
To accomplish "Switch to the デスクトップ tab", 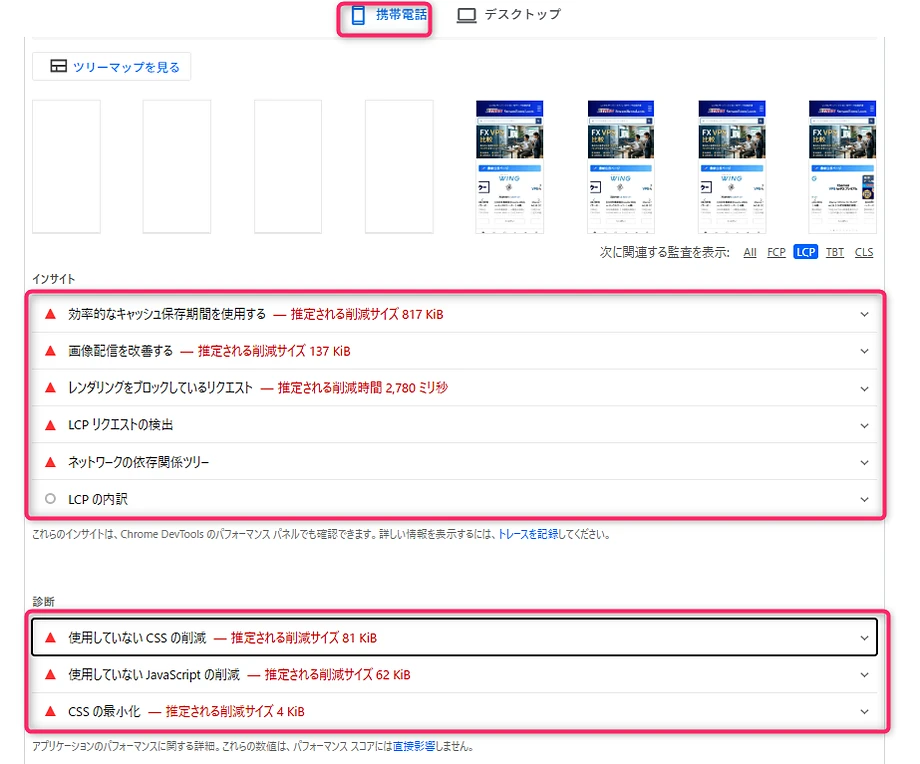I will [509, 15].
